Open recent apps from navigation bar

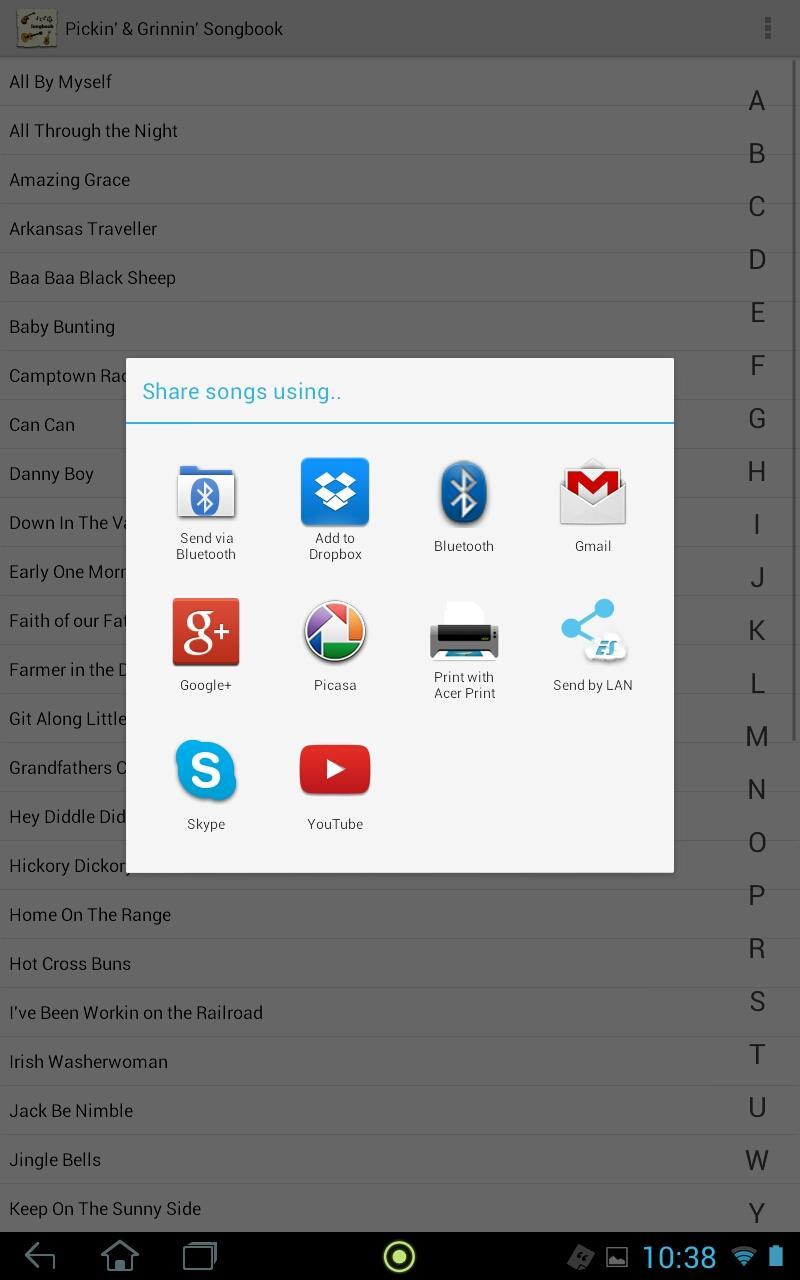point(200,1256)
